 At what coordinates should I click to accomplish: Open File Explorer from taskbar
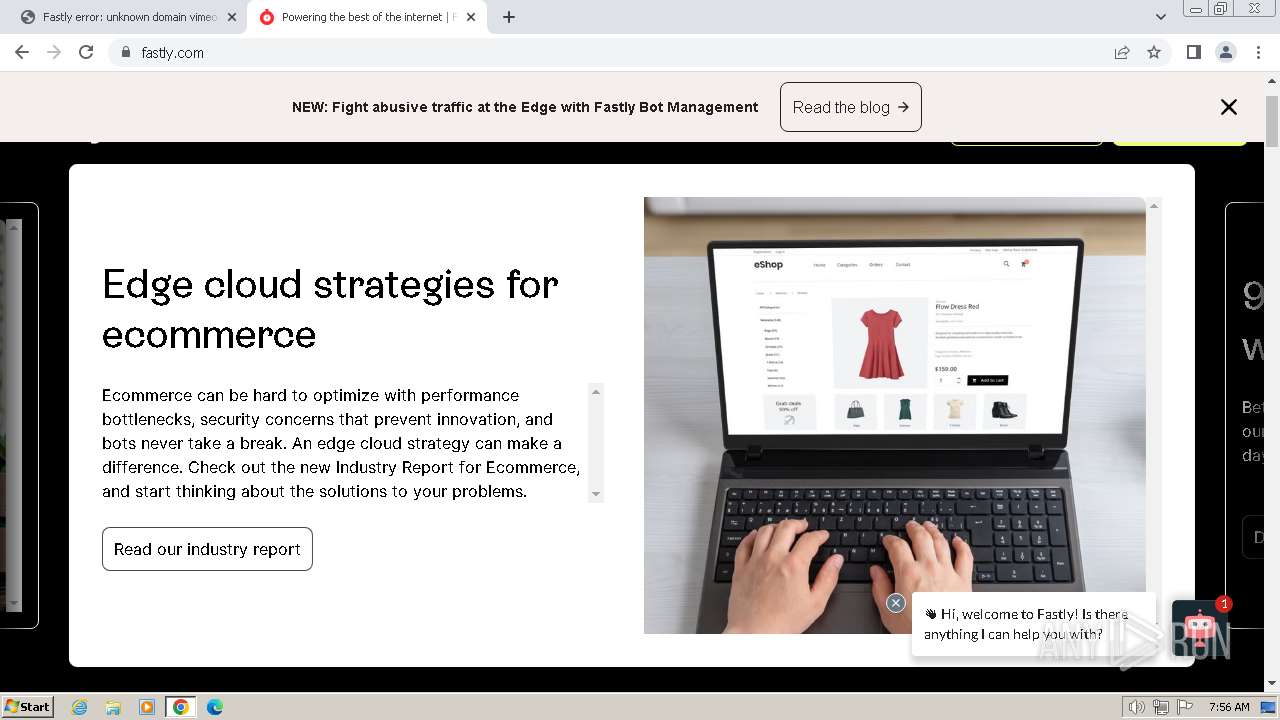click(113, 707)
